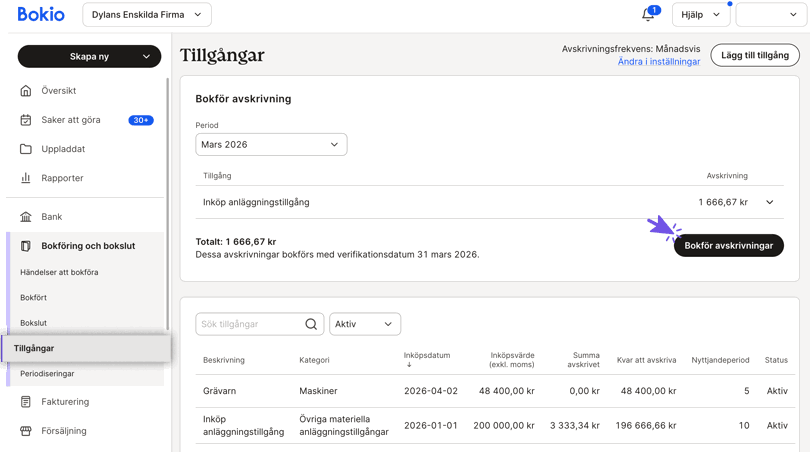Click the Fakturering invoice icon

[26, 402]
